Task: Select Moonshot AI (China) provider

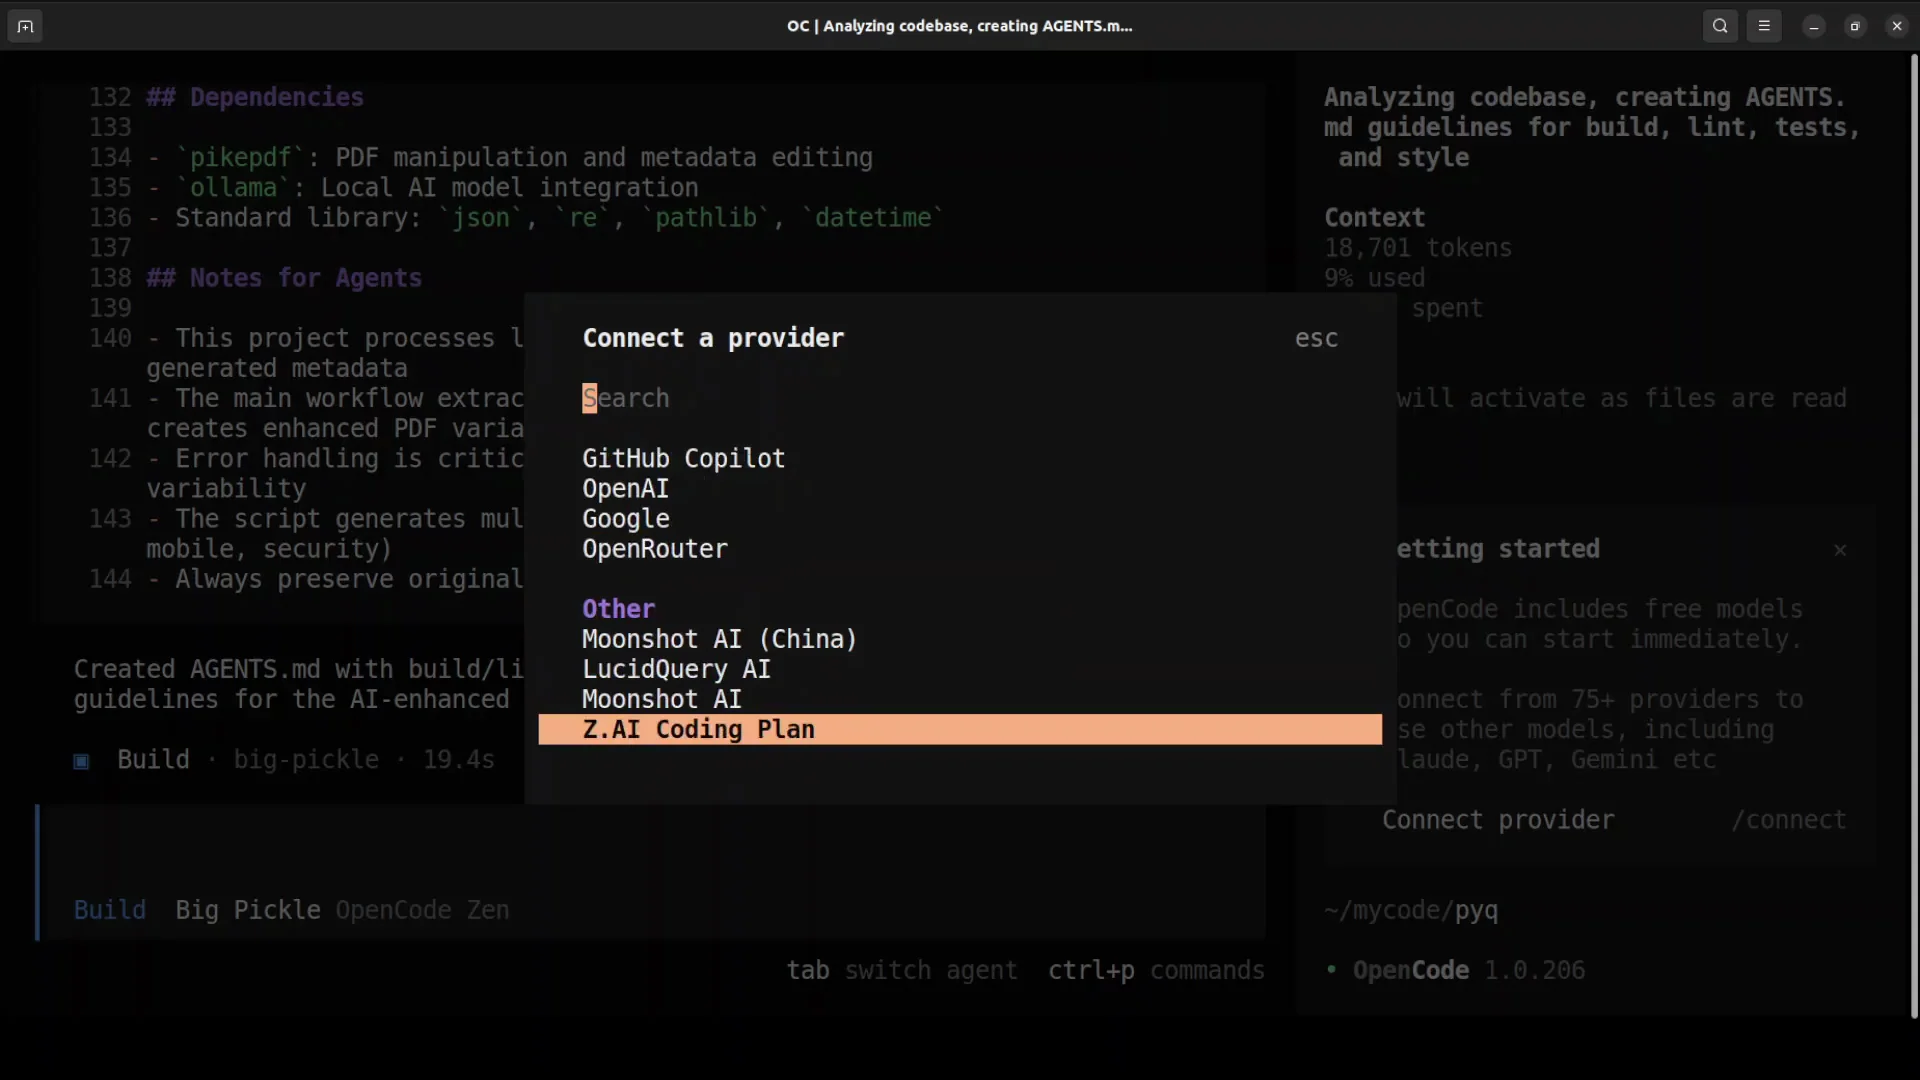Action: coord(719,639)
